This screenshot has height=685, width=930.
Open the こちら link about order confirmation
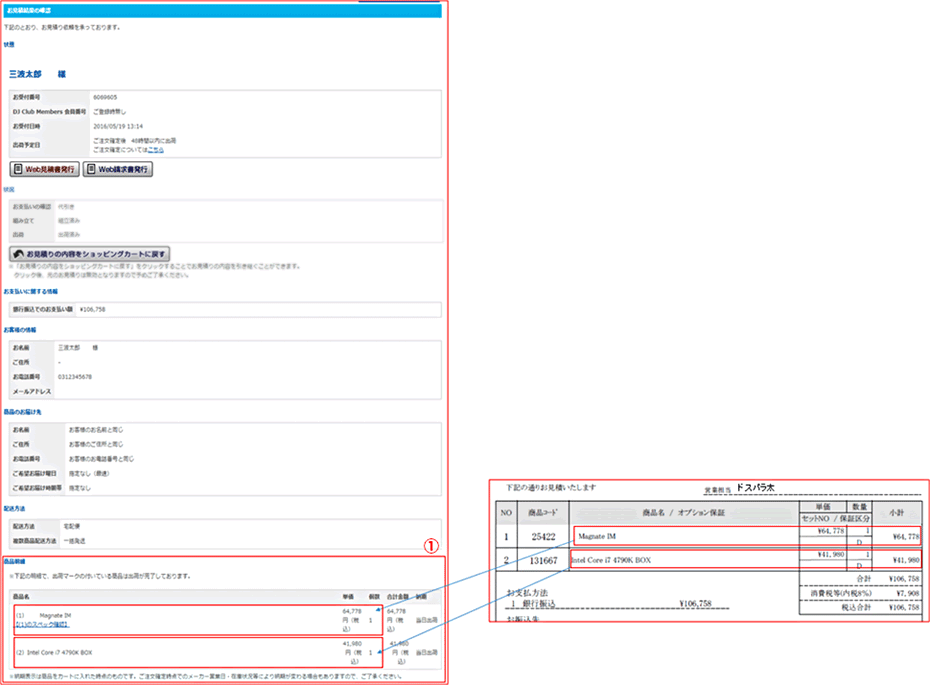155,150
